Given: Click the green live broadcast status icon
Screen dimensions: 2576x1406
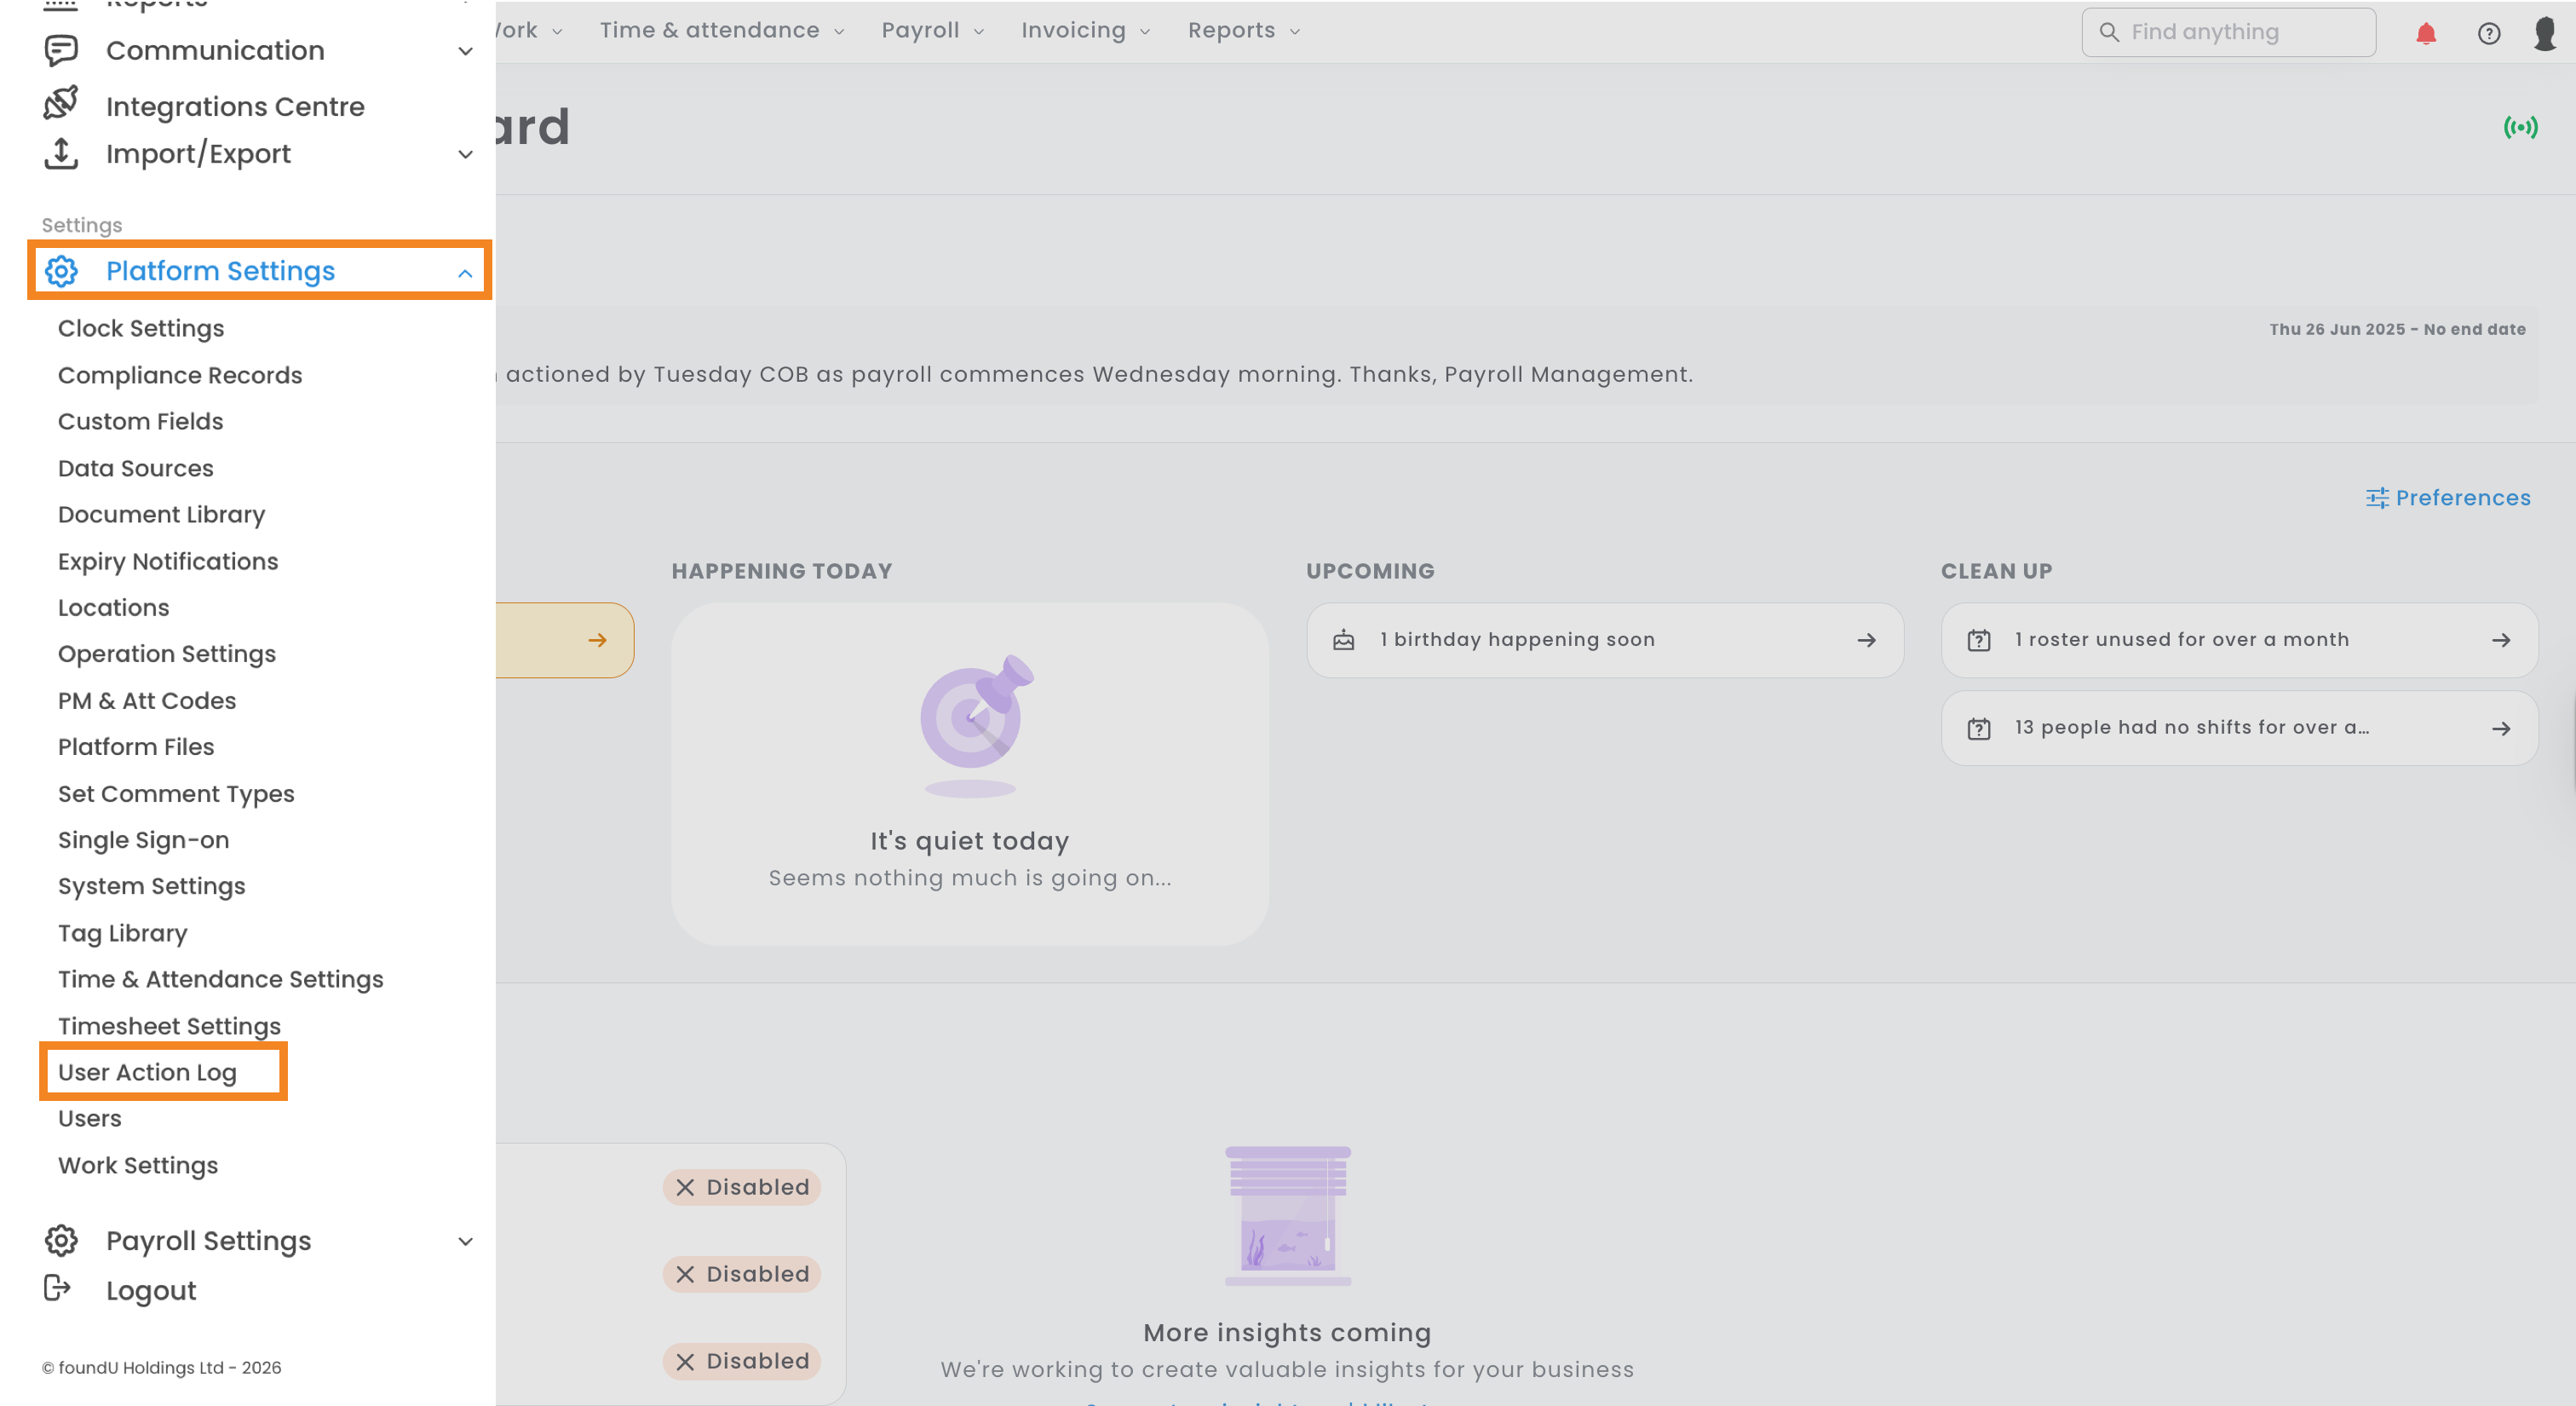Looking at the screenshot, I should [x=2520, y=127].
